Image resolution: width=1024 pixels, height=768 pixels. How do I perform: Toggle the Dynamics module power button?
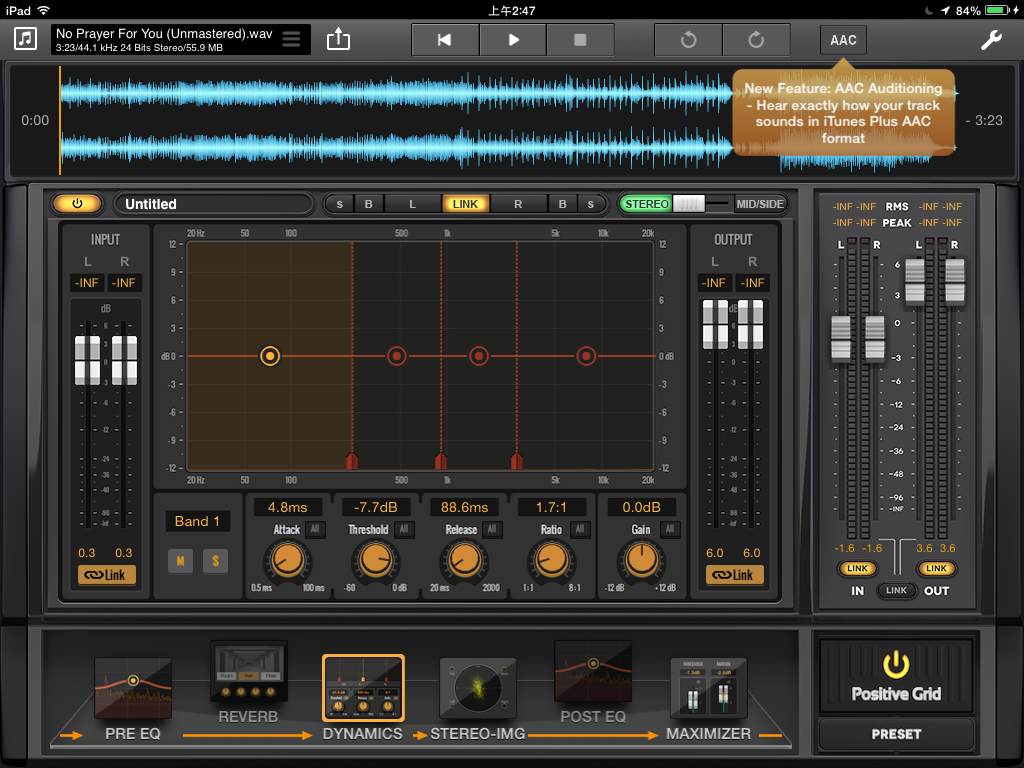[77, 203]
